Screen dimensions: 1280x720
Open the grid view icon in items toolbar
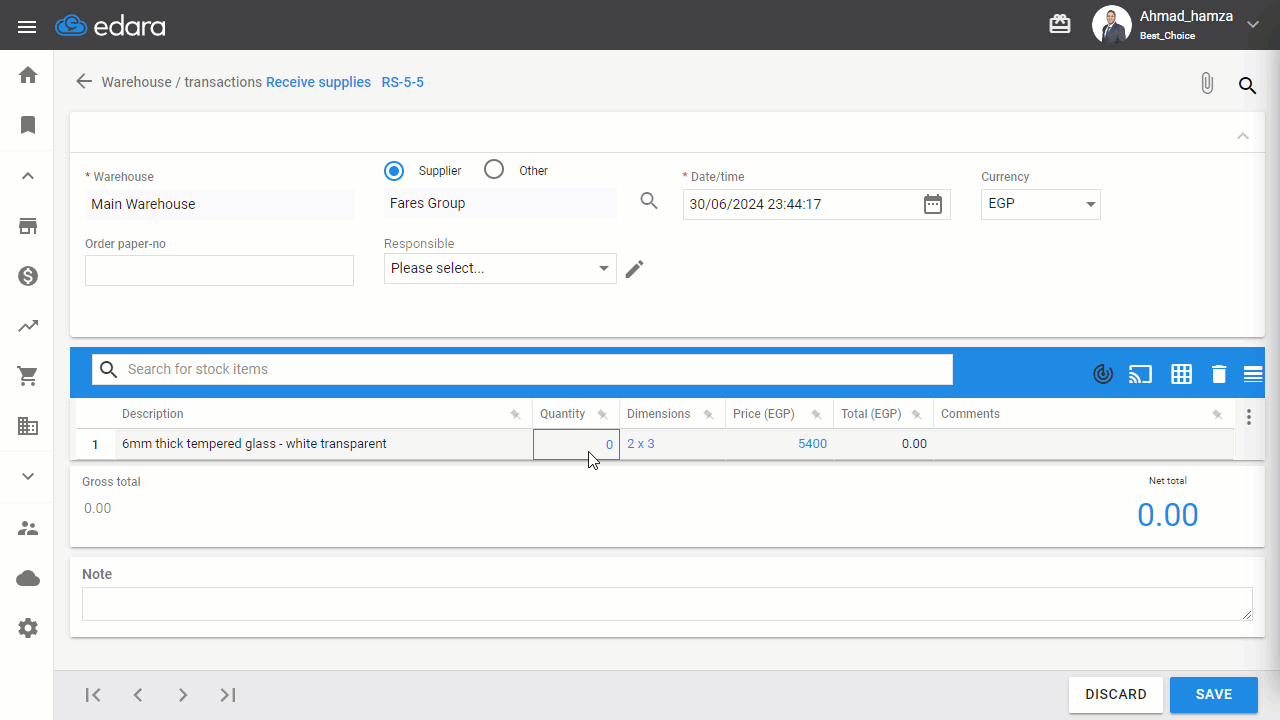coord(1182,374)
